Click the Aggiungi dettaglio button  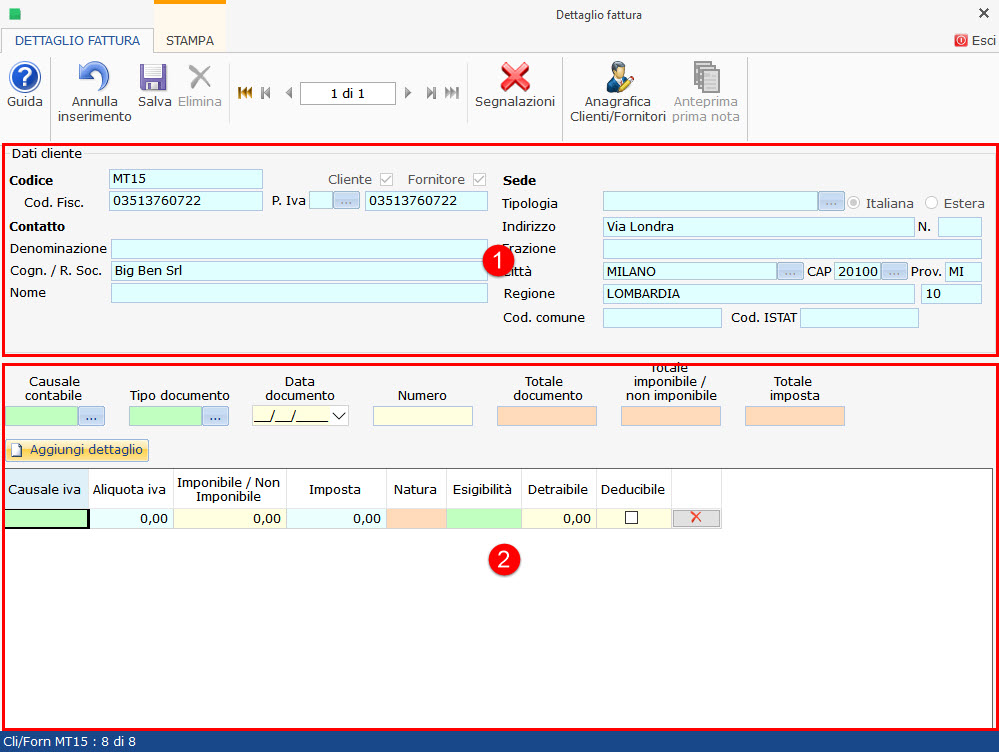tap(77, 450)
